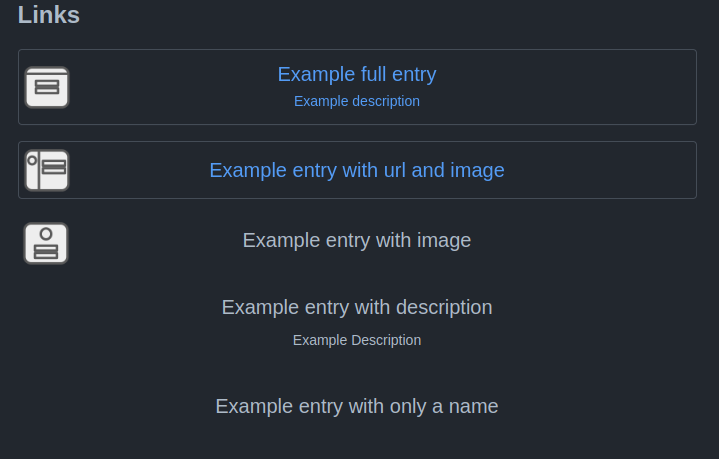Click the 'Example entry with description' title
Viewport: 719px width, 459px height.
click(356, 307)
